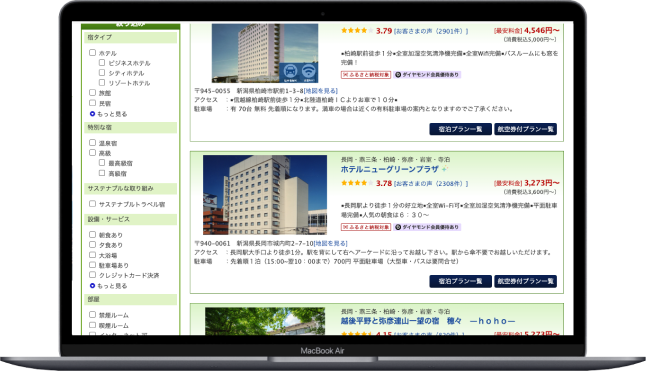Check the 駐車場あり filter box
This screenshot has height=371, width=646.
tap(92, 265)
